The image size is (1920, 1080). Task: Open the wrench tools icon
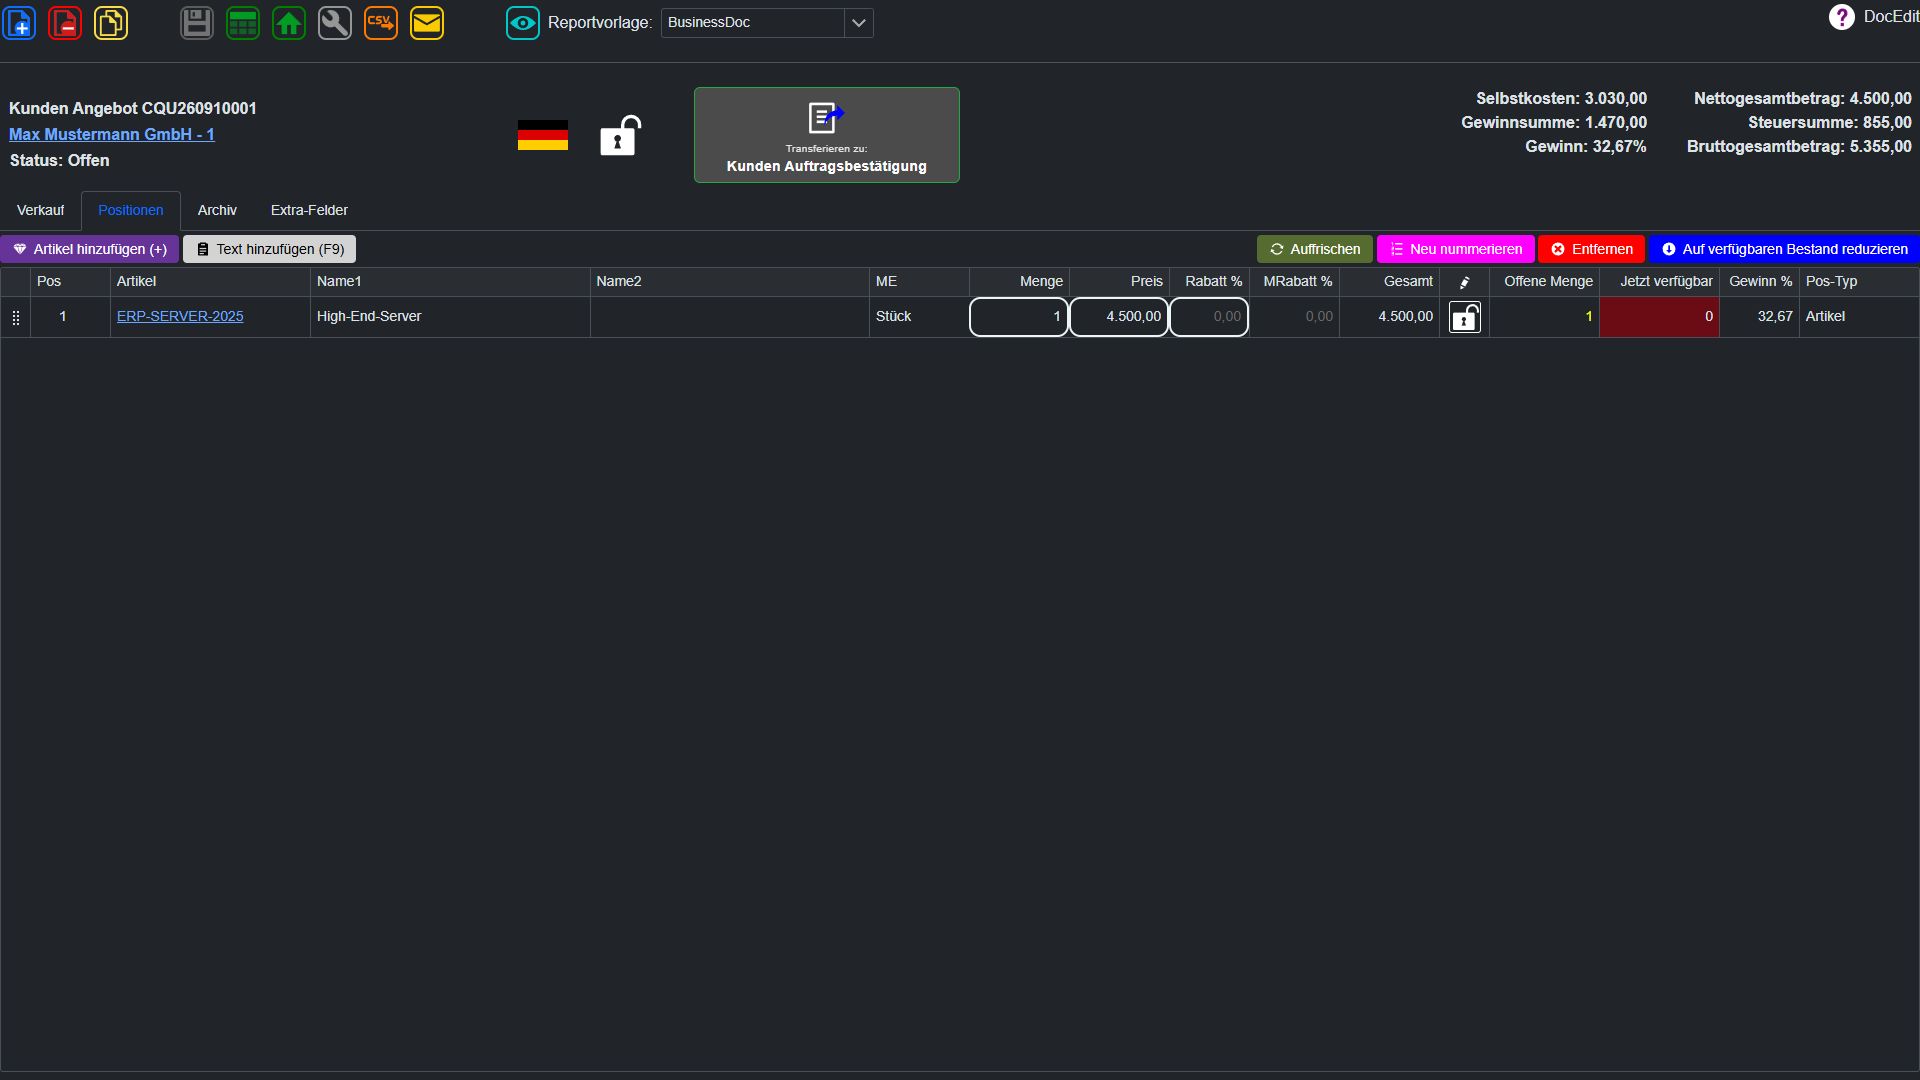pyautogui.click(x=335, y=23)
